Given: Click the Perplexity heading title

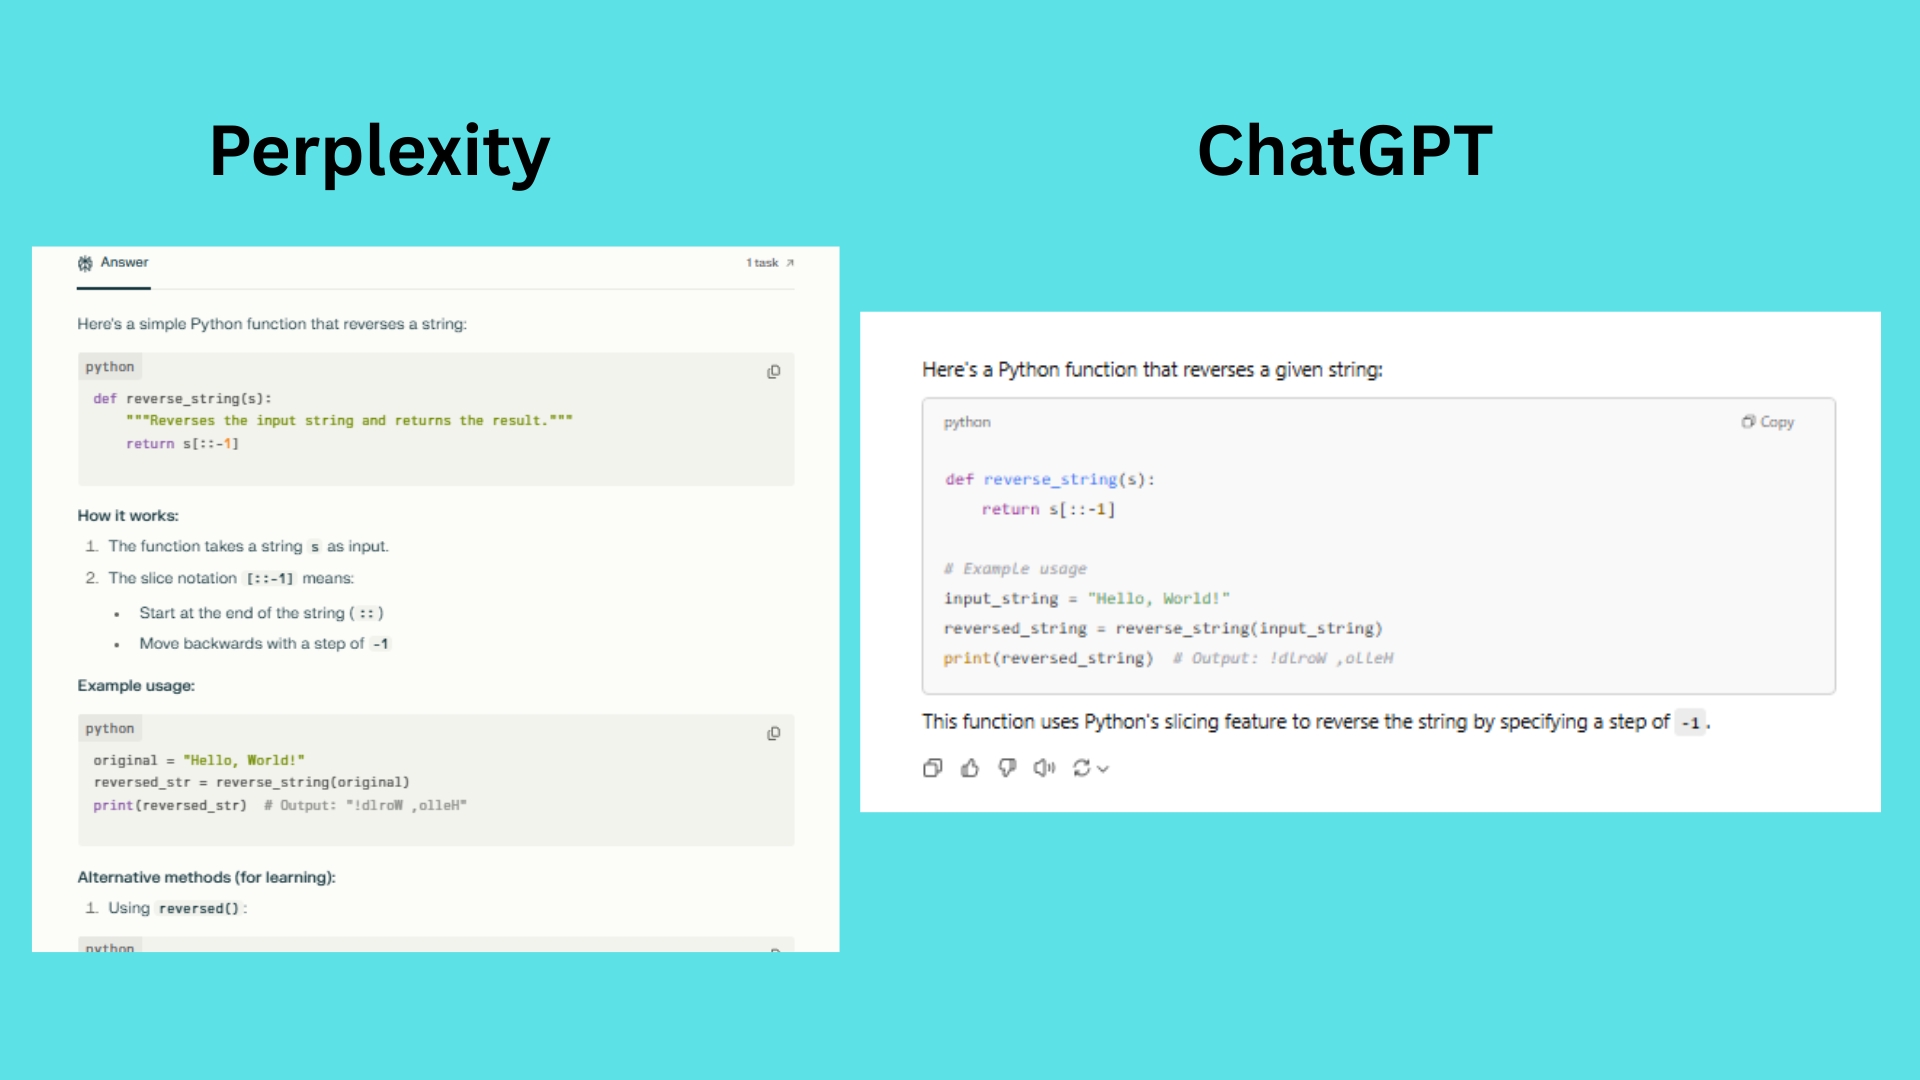Looking at the screenshot, I should (379, 151).
